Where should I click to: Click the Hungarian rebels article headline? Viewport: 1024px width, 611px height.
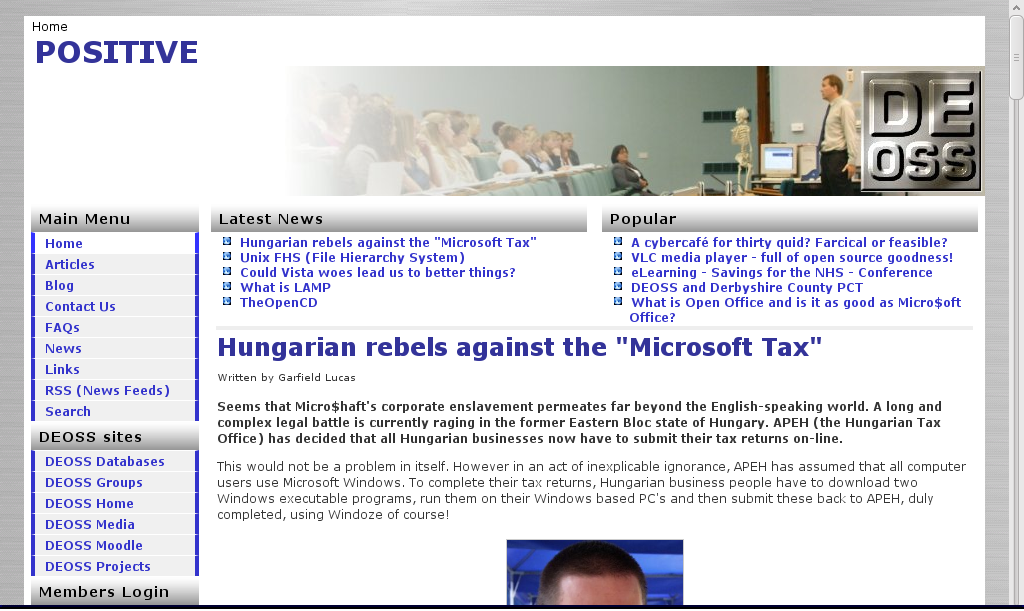click(x=519, y=348)
